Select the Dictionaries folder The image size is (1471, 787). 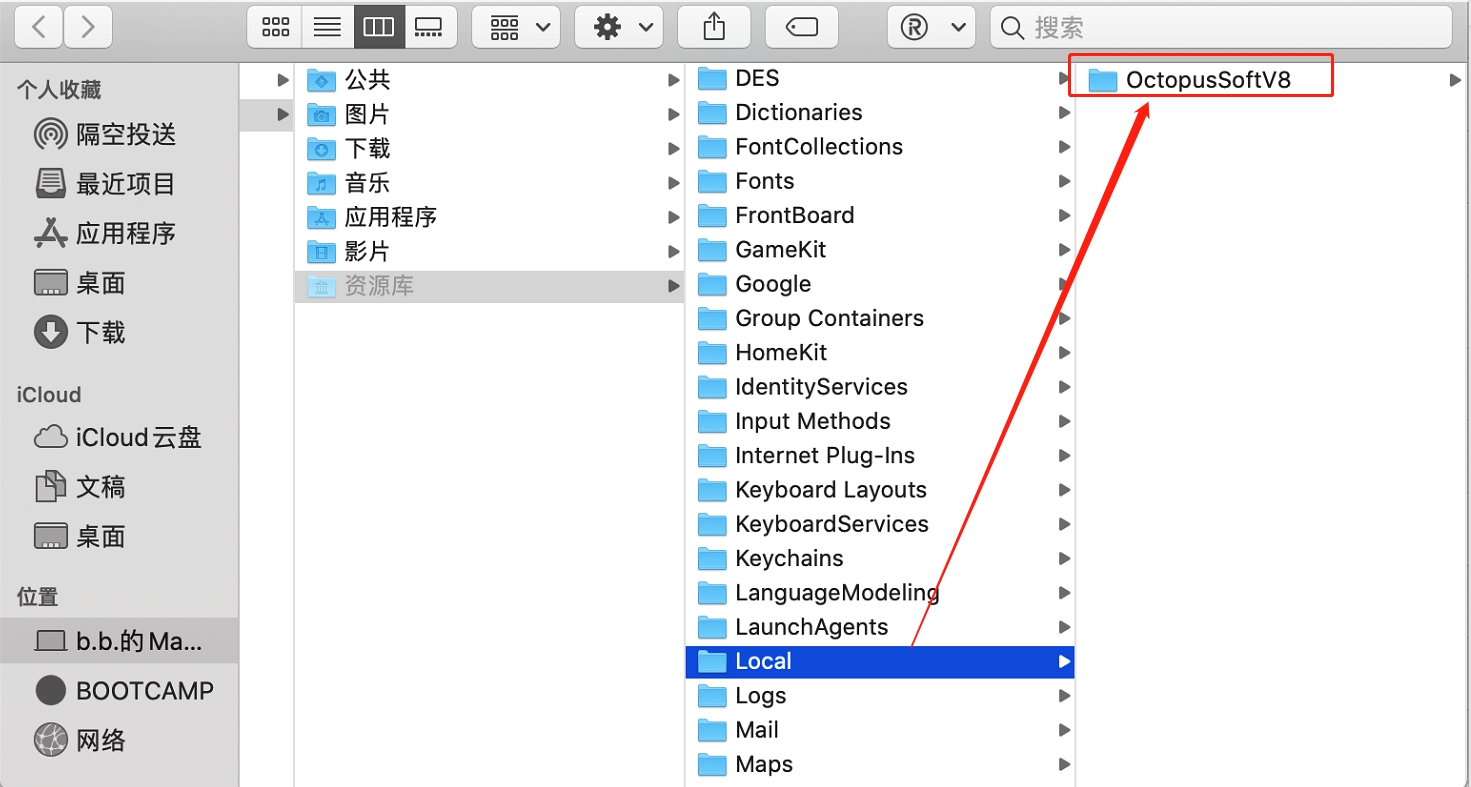point(880,112)
